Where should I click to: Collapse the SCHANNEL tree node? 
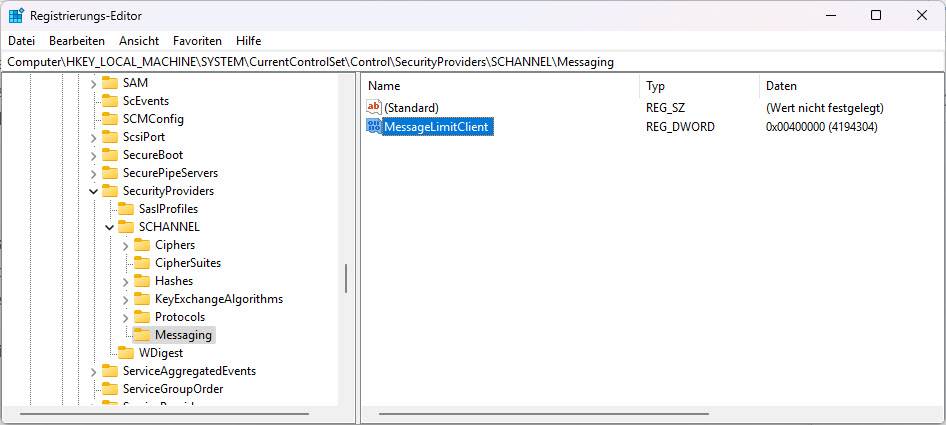(109, 227)
